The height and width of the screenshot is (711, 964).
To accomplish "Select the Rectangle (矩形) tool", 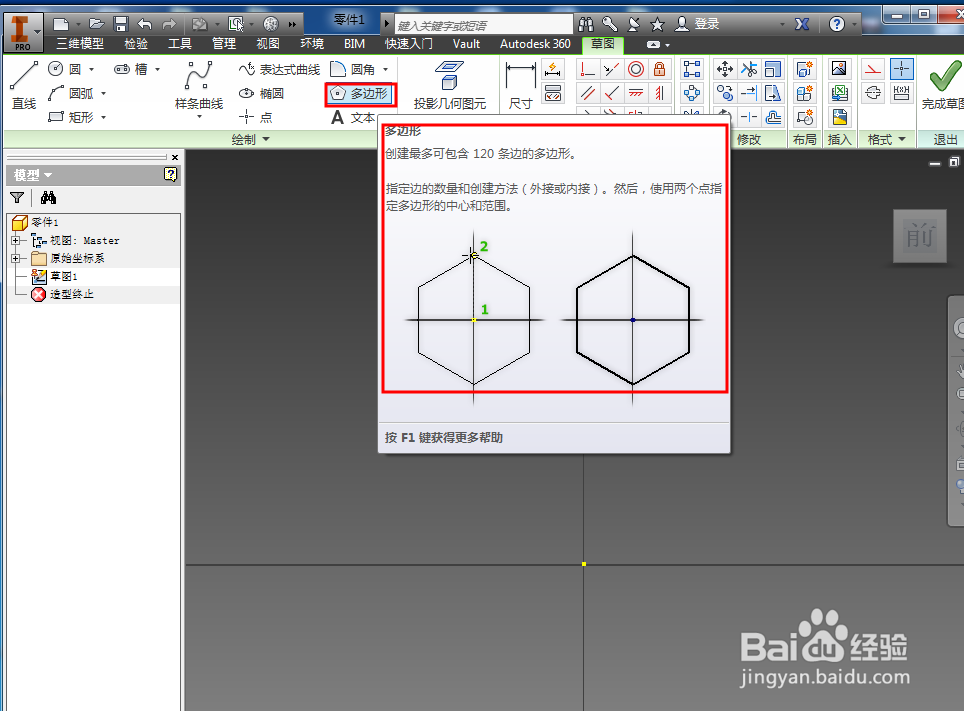I will coord(71,116).
